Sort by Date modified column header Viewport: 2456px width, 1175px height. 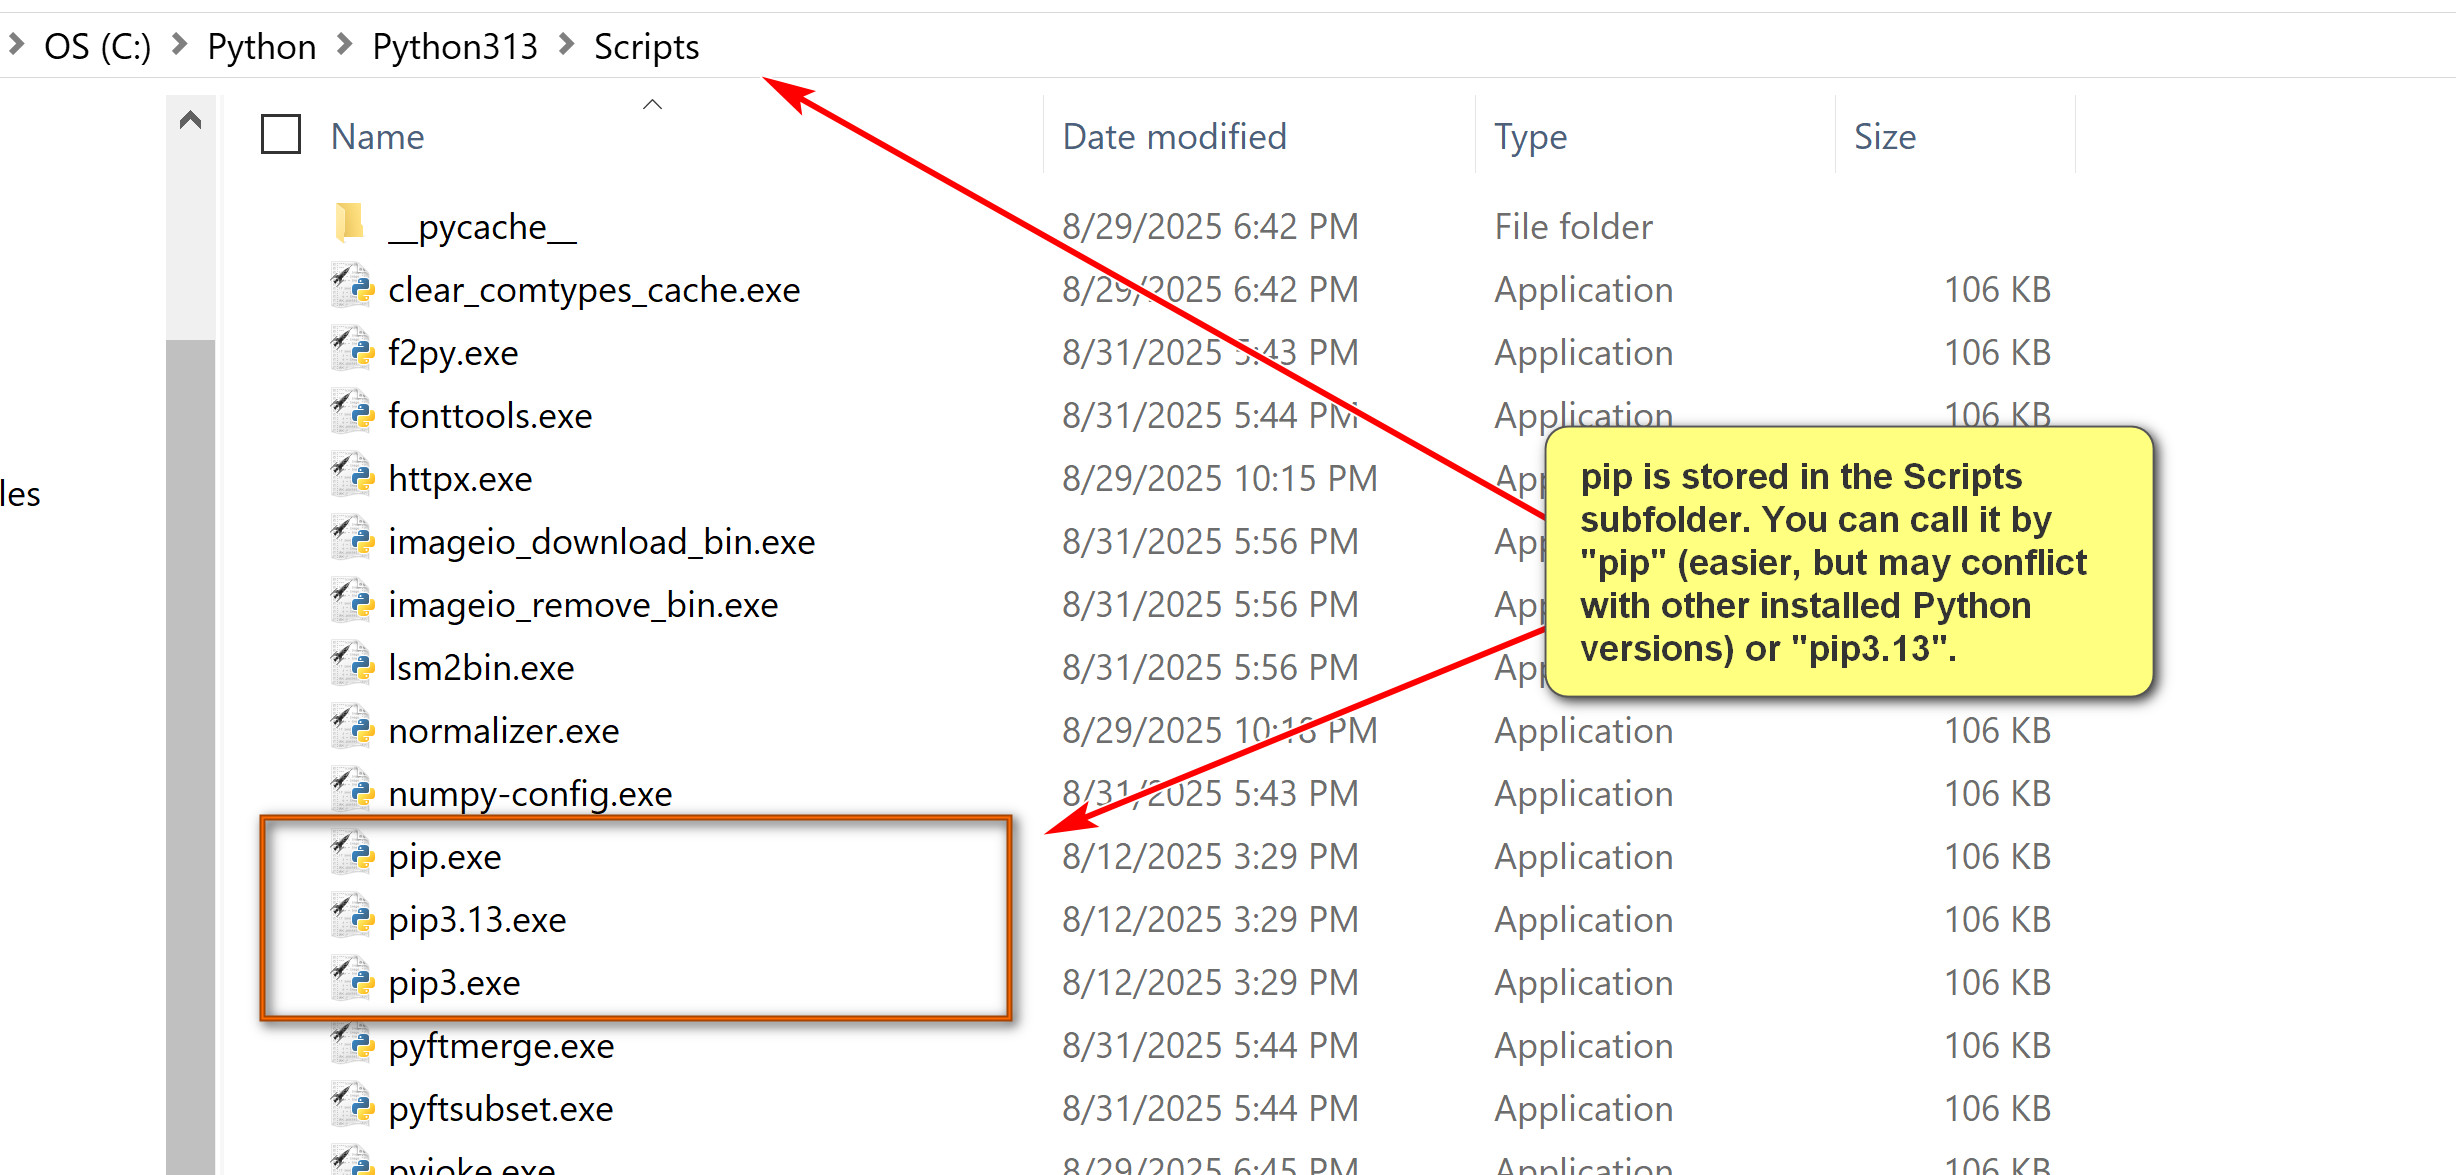[x=1174, y=137]
